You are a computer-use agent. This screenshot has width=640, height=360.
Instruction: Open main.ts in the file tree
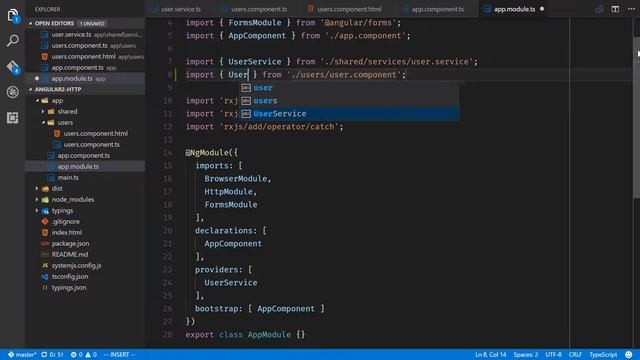85,178
